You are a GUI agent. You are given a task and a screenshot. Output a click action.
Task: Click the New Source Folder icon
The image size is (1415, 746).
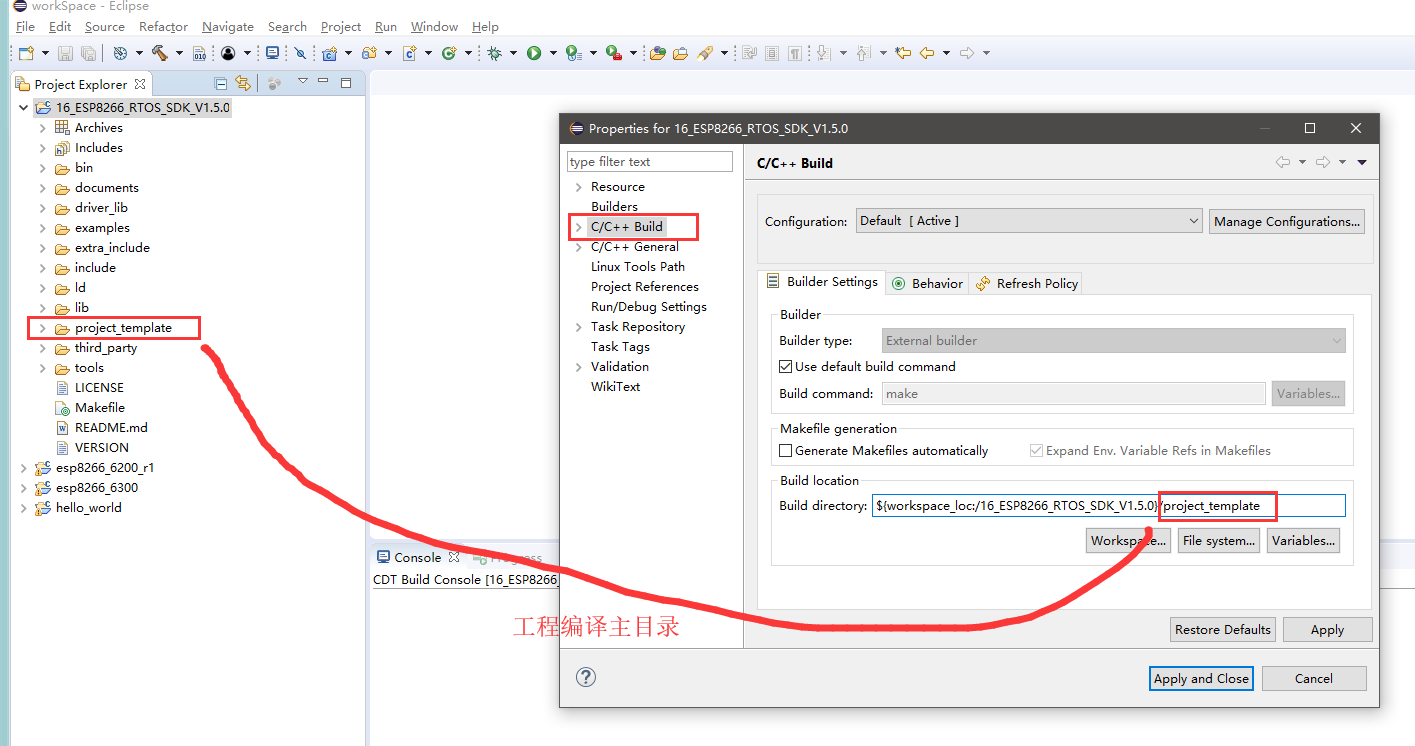pos(369,53)
